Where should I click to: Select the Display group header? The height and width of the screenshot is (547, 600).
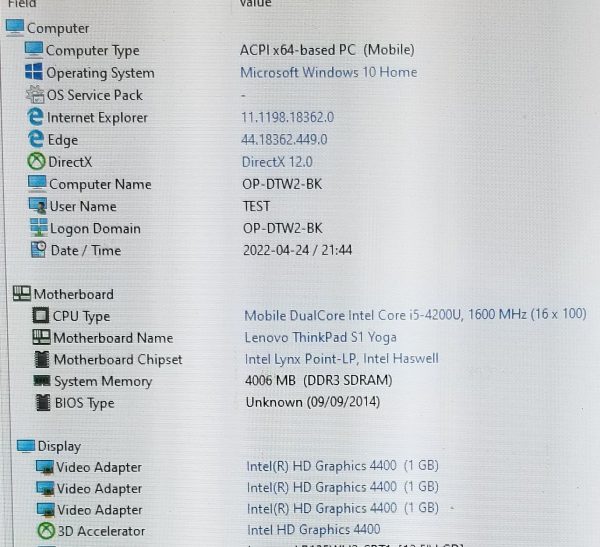(59, 446)
